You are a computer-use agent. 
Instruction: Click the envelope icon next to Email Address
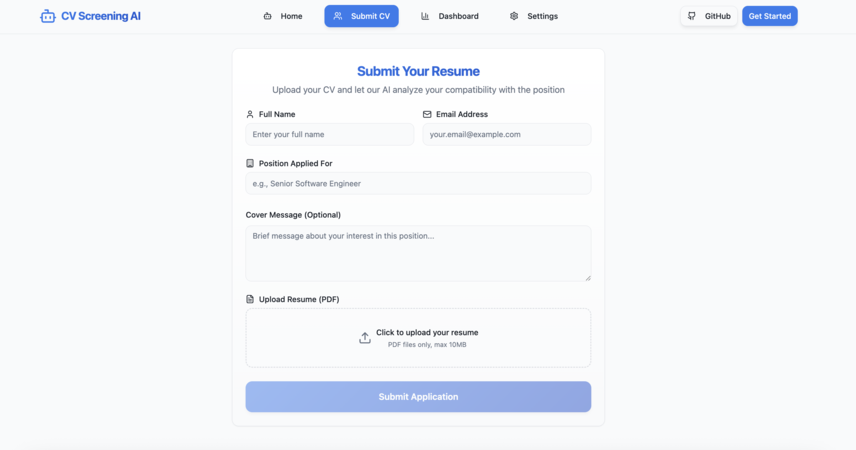click(427, 114)
